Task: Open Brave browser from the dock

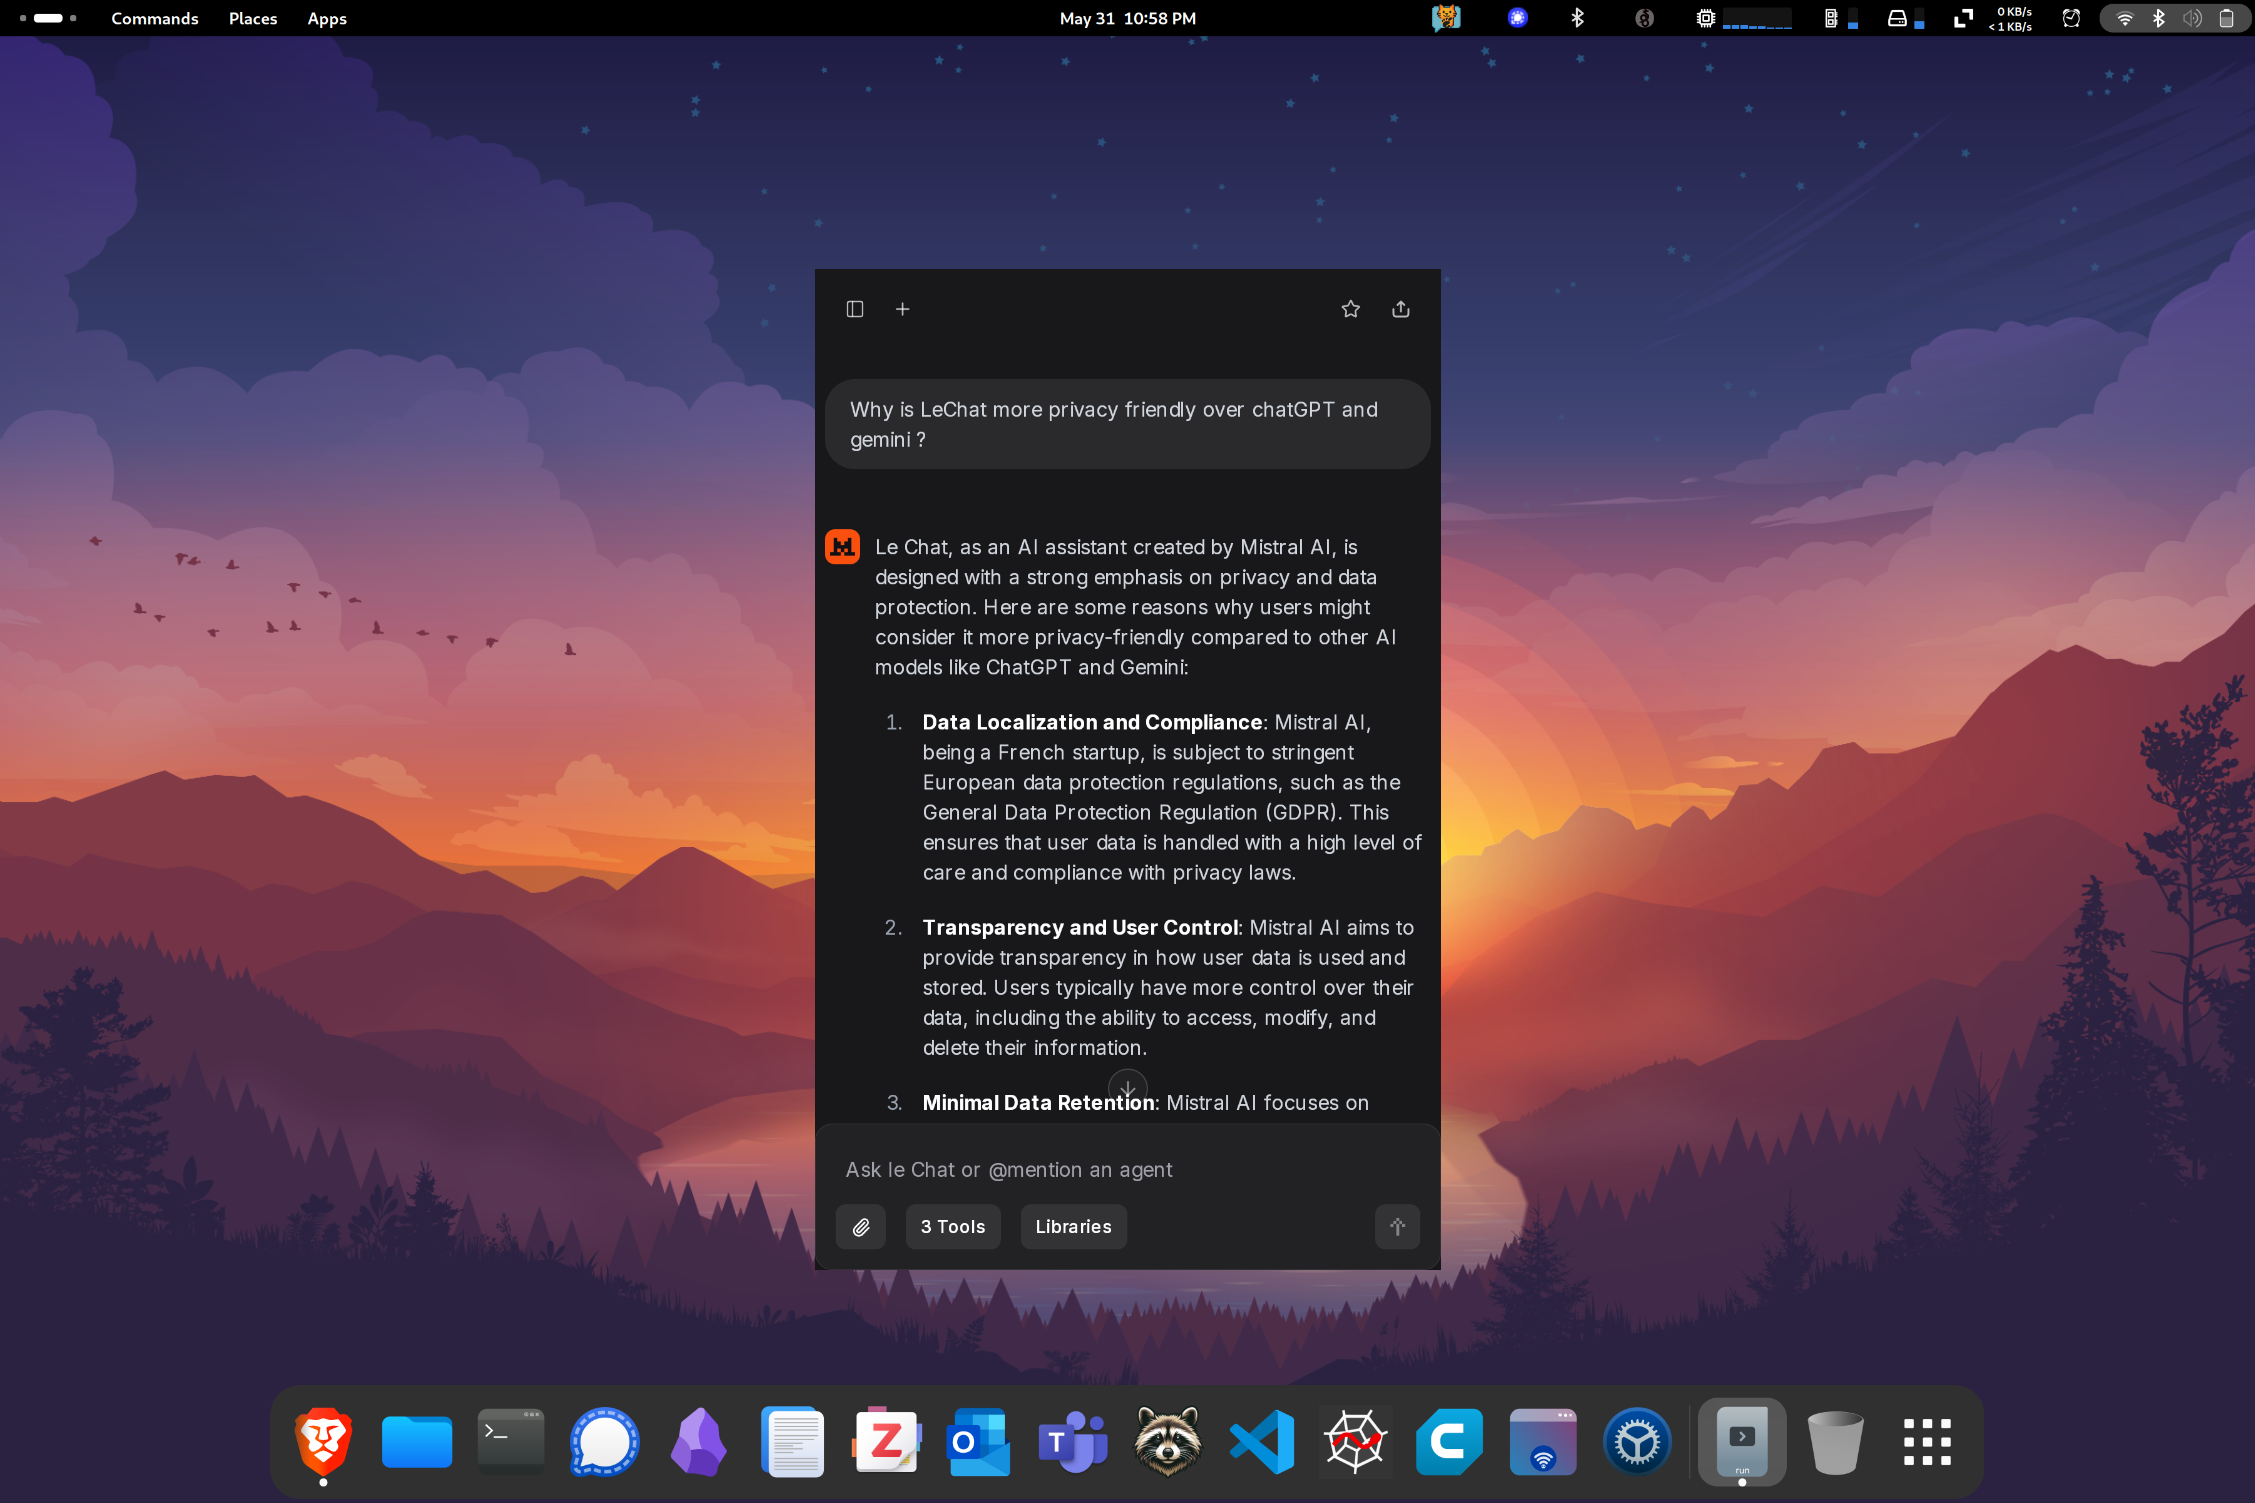Action: click(322, 1441)
